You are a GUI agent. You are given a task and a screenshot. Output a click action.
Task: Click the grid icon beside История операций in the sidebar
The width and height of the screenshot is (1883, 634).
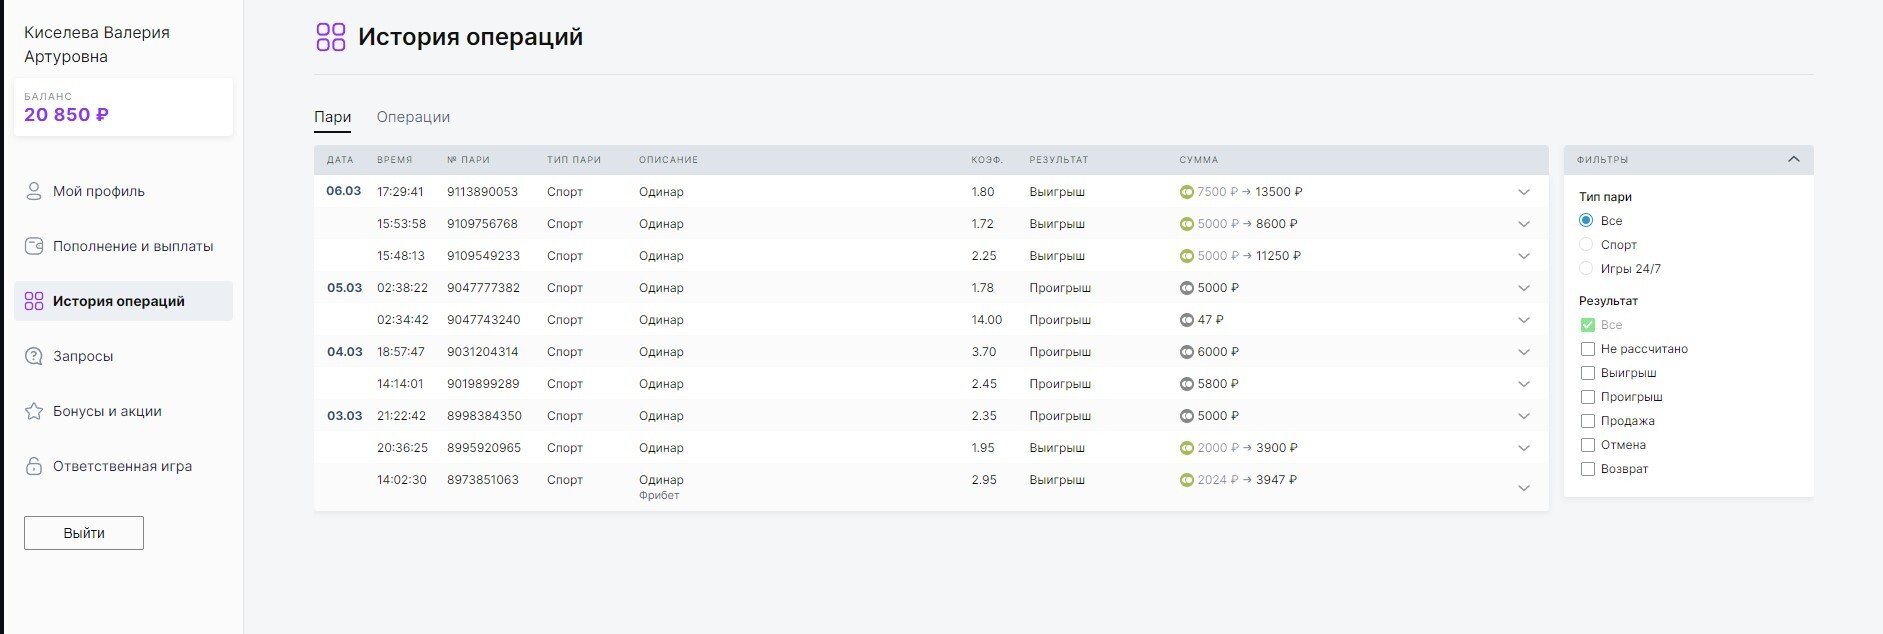pyautogui.click(x=34, y=301)
